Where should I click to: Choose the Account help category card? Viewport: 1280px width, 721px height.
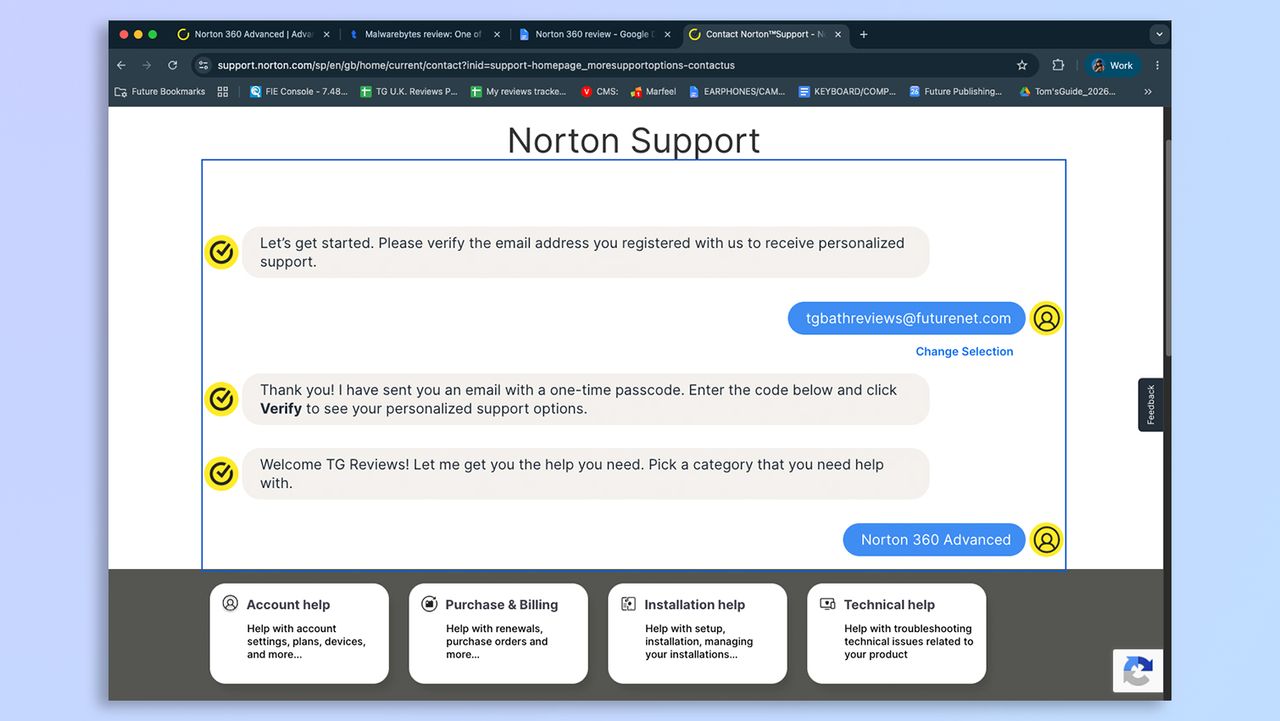299,634
